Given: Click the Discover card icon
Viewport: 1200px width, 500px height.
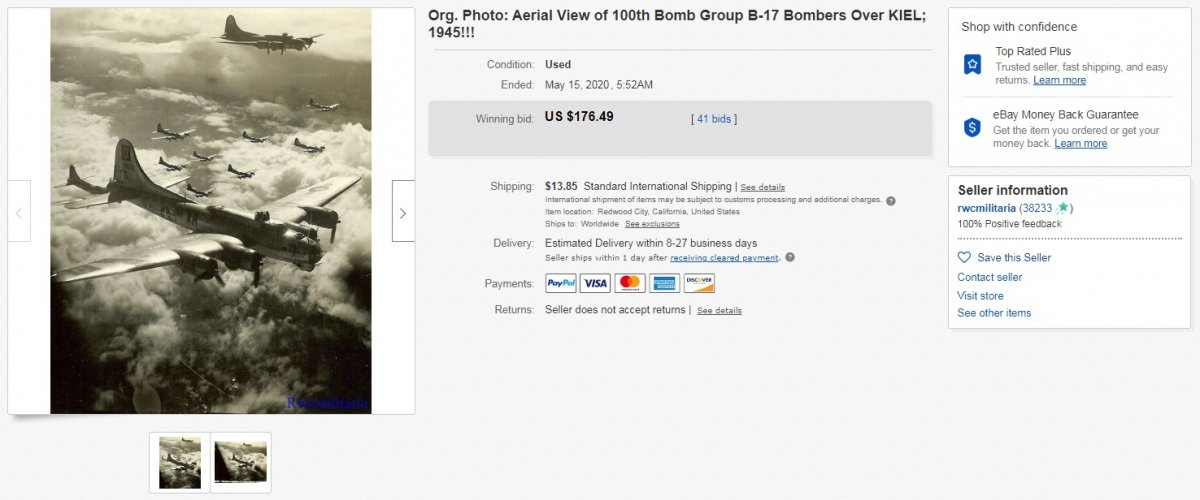Looking at the screenshot, I should (x=699, y=283).
